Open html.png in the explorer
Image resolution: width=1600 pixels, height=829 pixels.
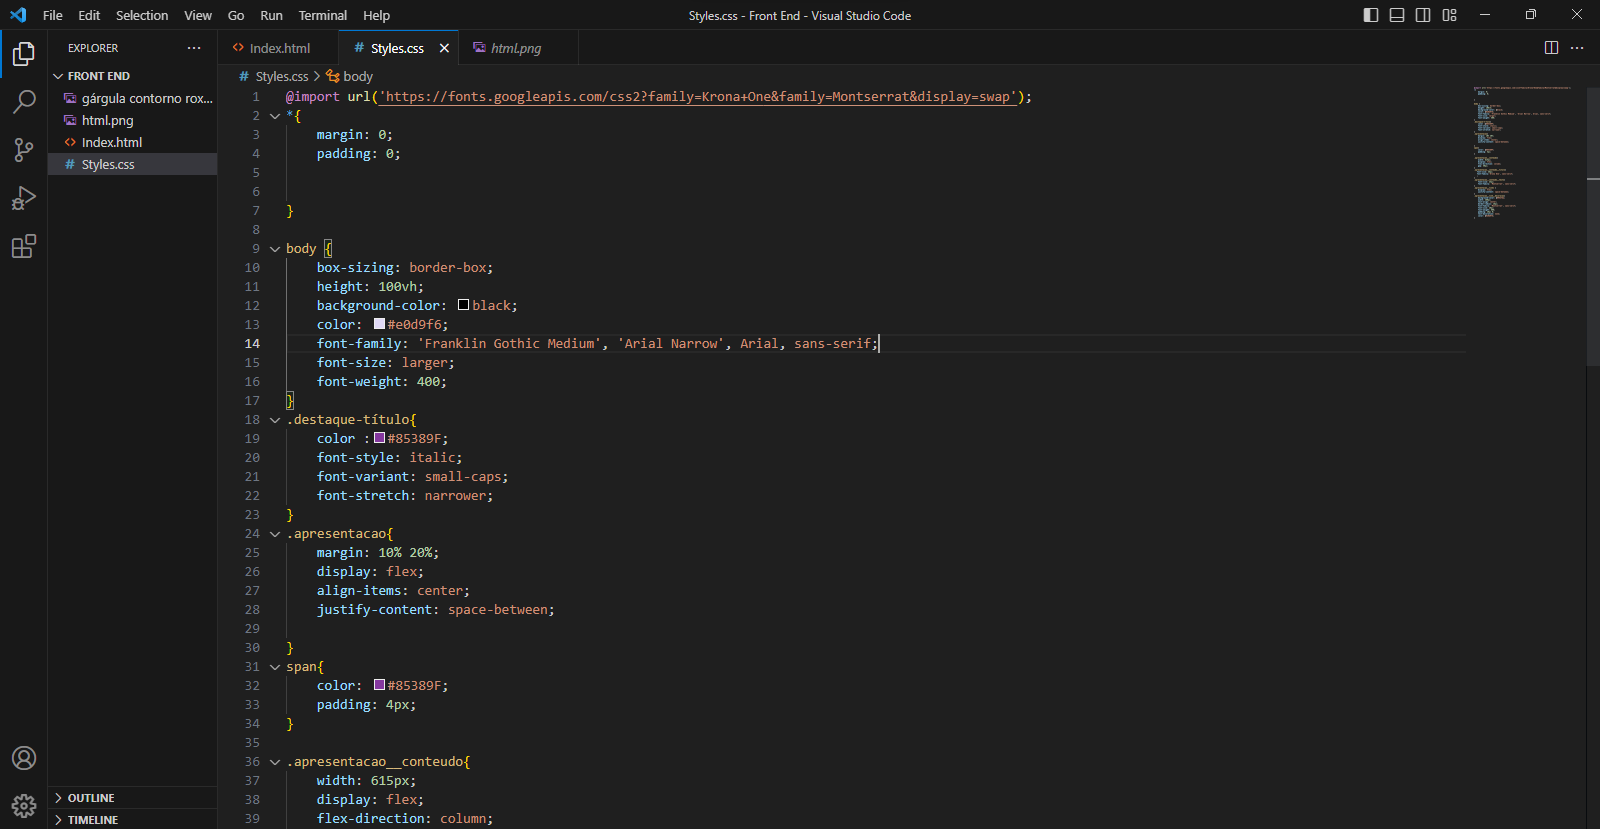click(133, 120)
